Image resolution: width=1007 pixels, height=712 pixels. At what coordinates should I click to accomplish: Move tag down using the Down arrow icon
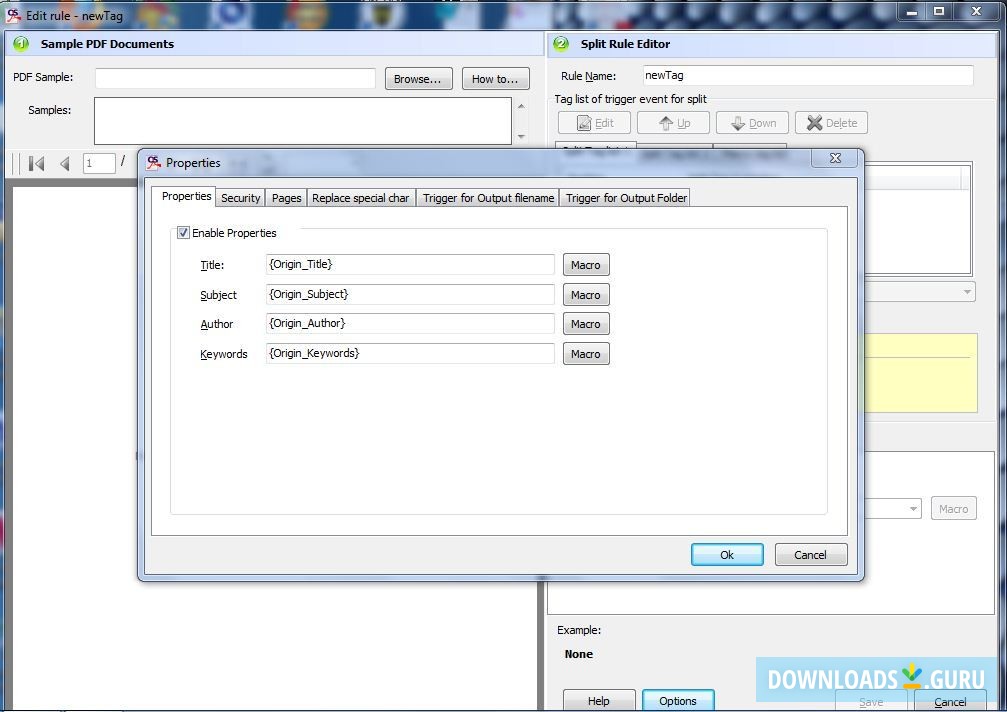click(740, 122)
